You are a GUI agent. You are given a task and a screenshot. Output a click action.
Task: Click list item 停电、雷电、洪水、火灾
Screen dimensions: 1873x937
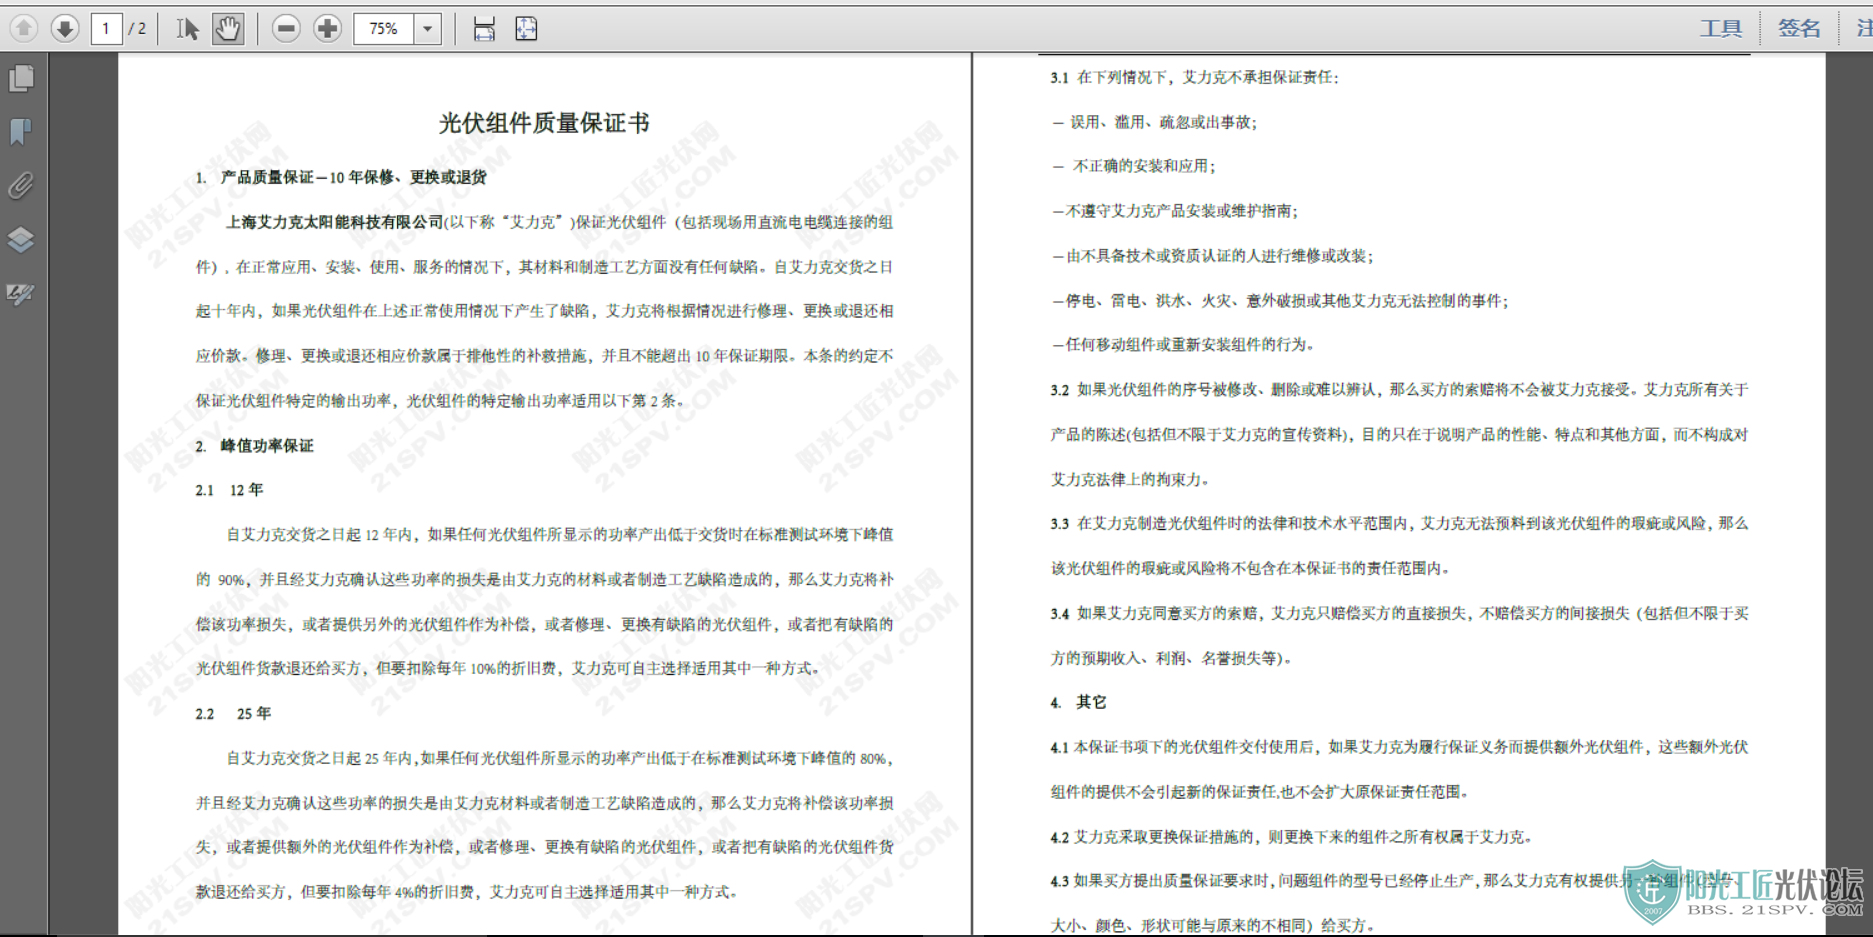pyautogui.click(x=1280, y=301)
